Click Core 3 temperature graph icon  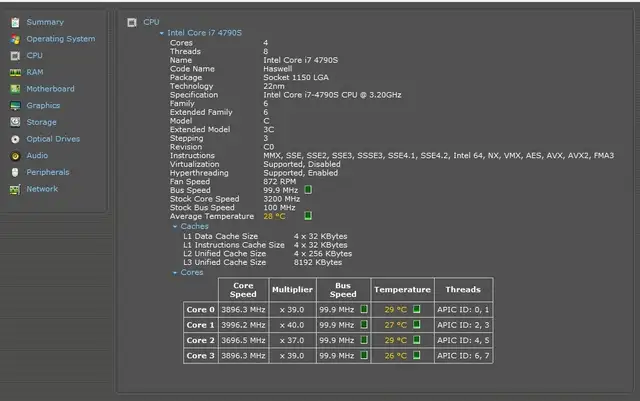tap(417, 355)
